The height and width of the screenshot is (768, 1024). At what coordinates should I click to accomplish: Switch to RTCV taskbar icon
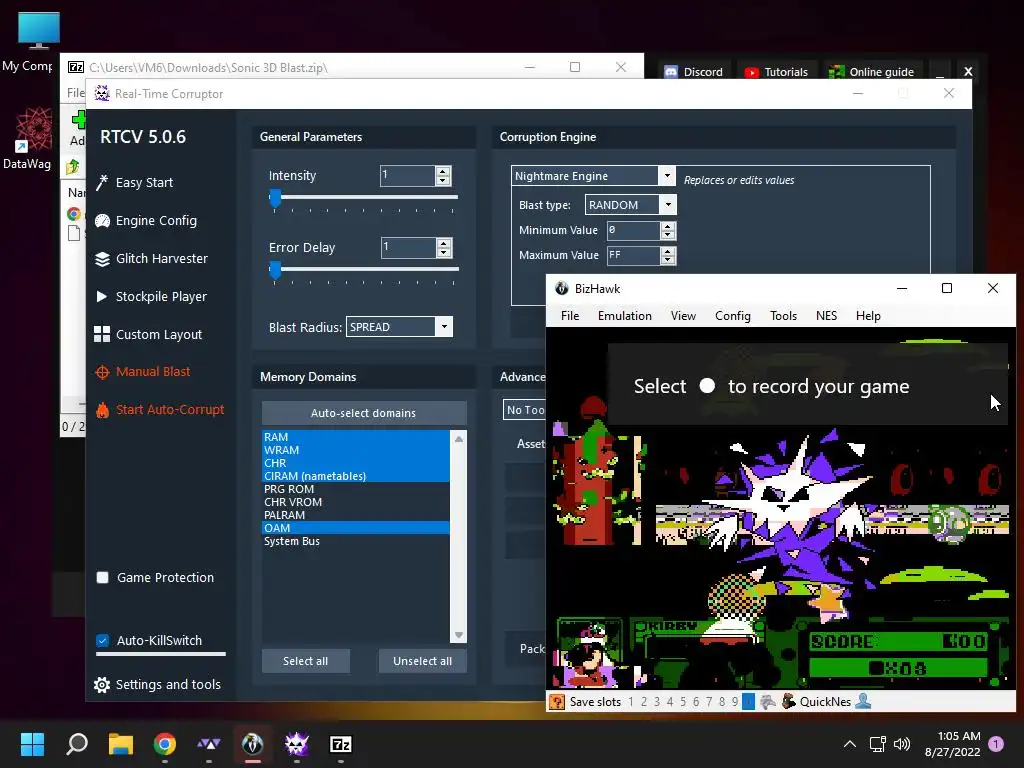pos(296,744)
